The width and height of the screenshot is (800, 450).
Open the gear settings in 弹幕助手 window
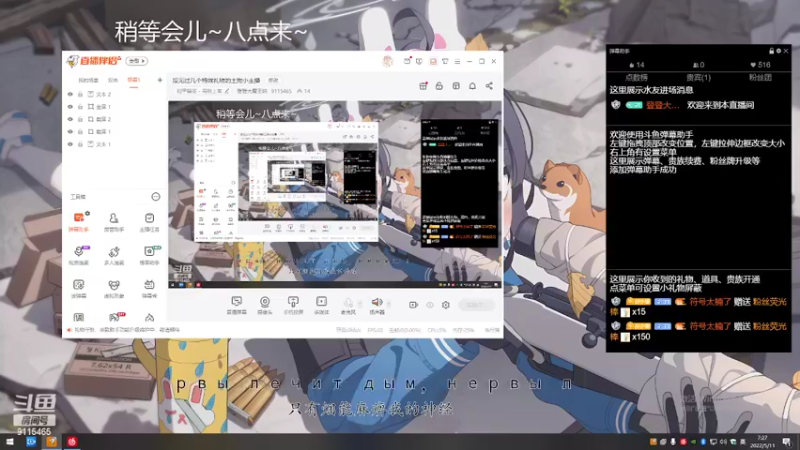pyautogui.click(x=779, y=51)
